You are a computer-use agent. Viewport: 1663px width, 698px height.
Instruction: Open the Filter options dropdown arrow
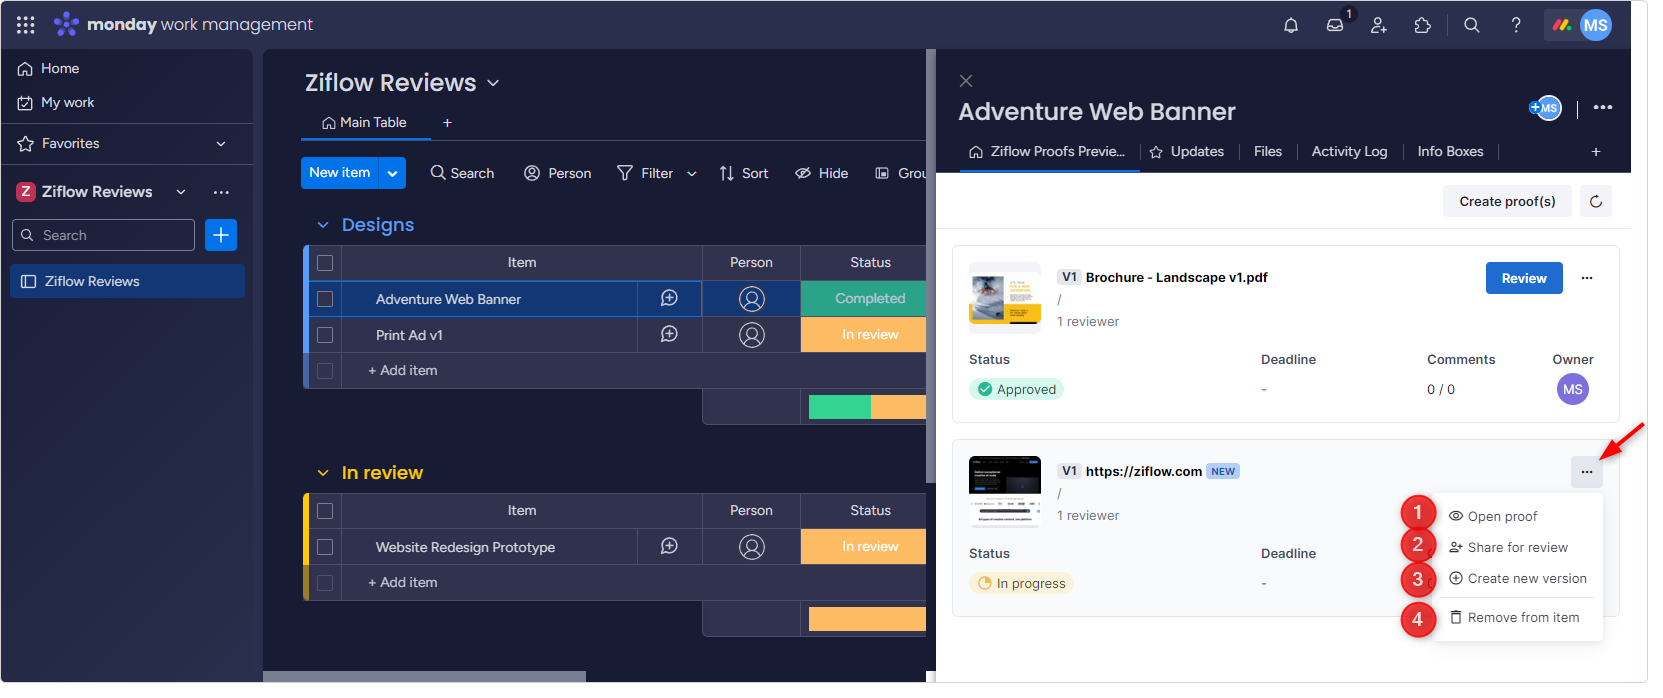pos(692,173)
